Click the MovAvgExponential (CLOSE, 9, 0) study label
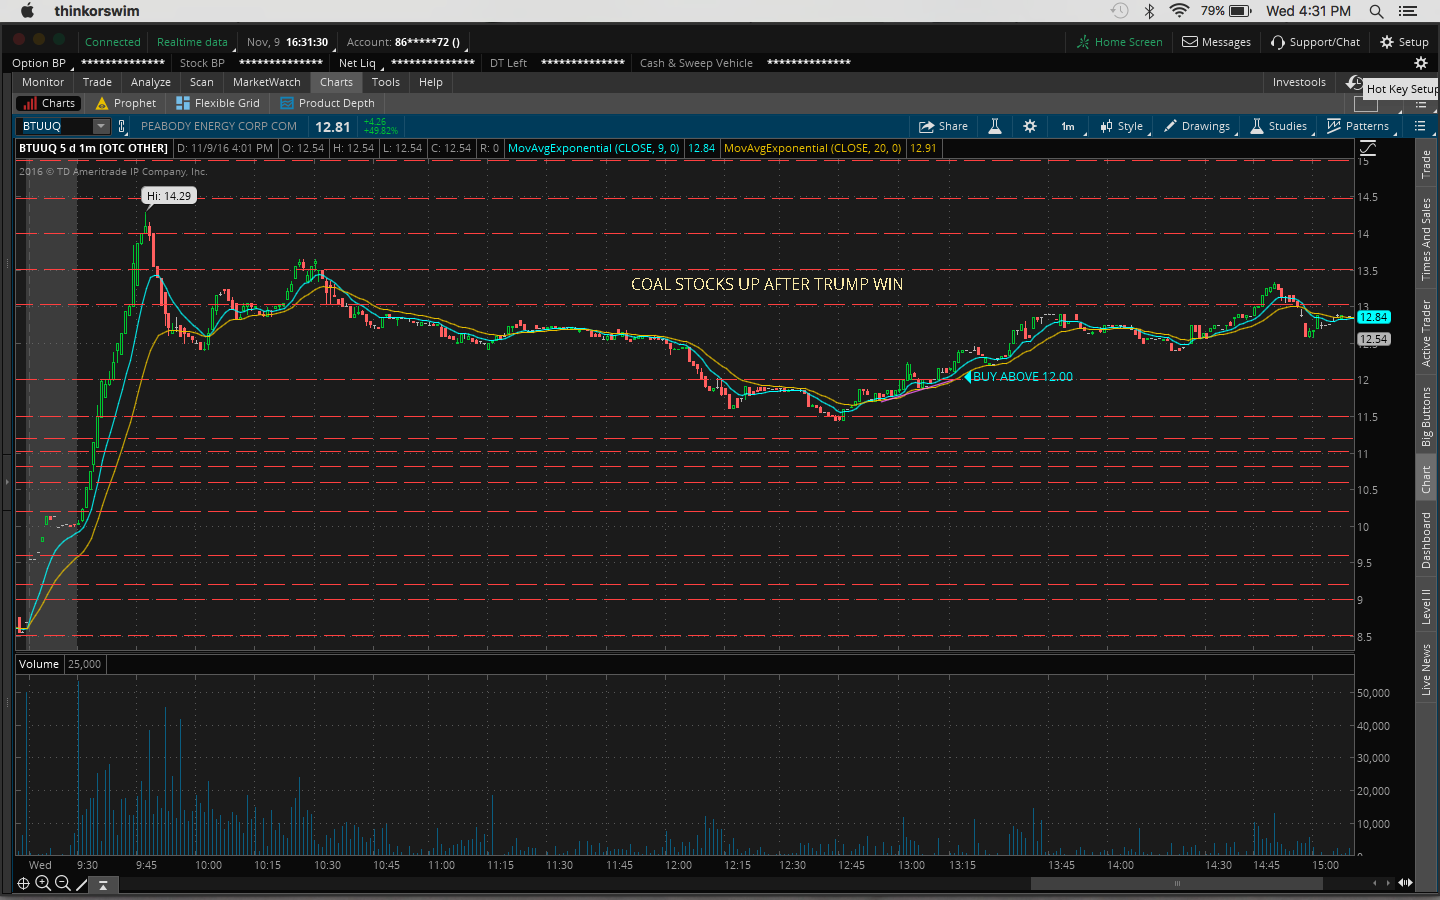This screenshot has width=1440, height=900. click(594, 148)
